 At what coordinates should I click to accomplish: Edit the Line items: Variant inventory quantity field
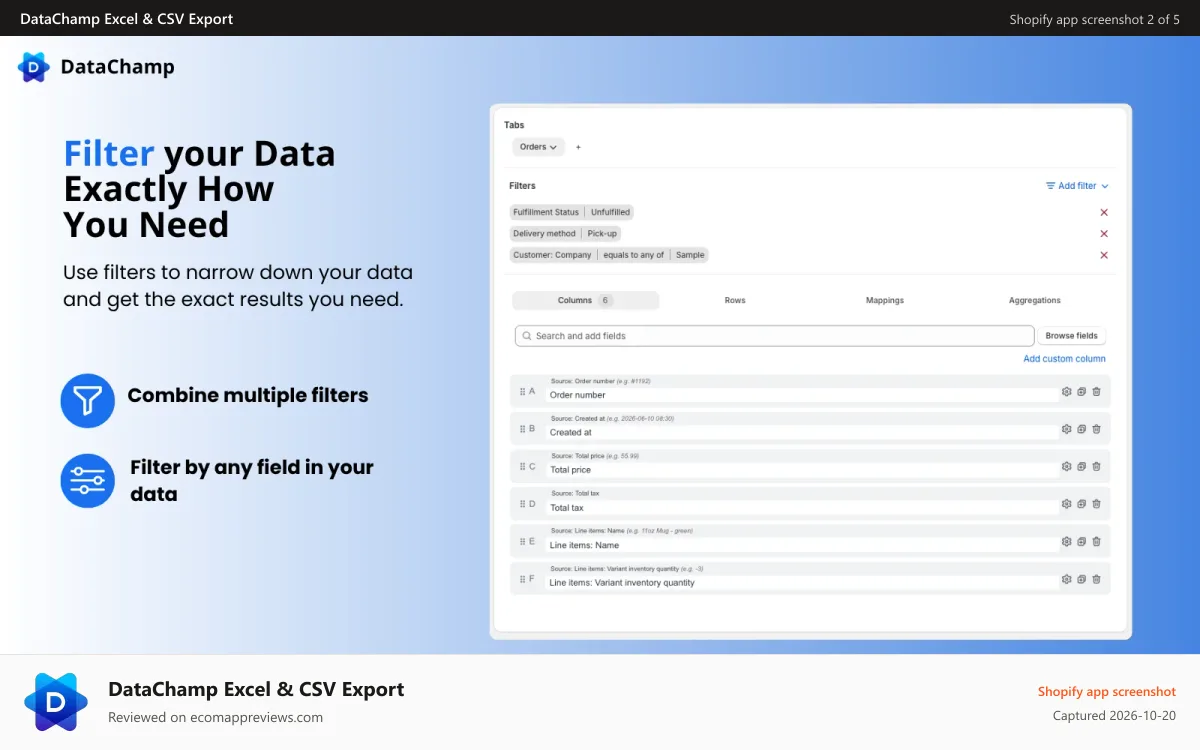[x=801, y=582]
